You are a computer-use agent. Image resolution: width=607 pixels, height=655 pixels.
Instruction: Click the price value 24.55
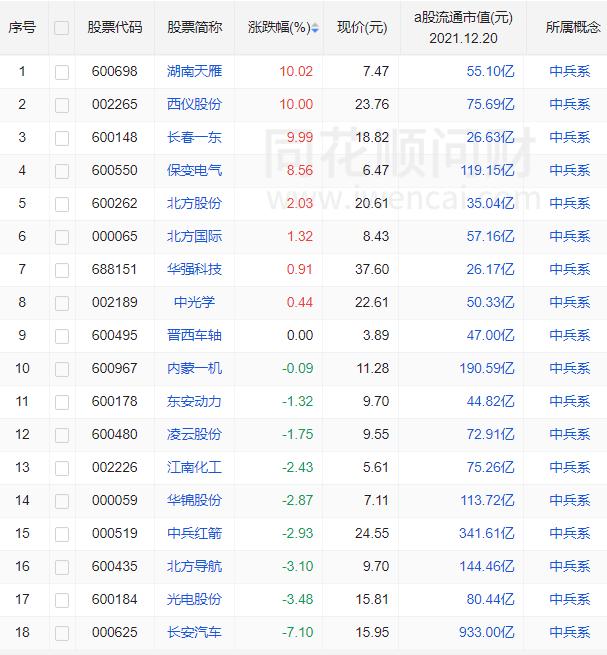pyautogui.click(x=372, y=533)
